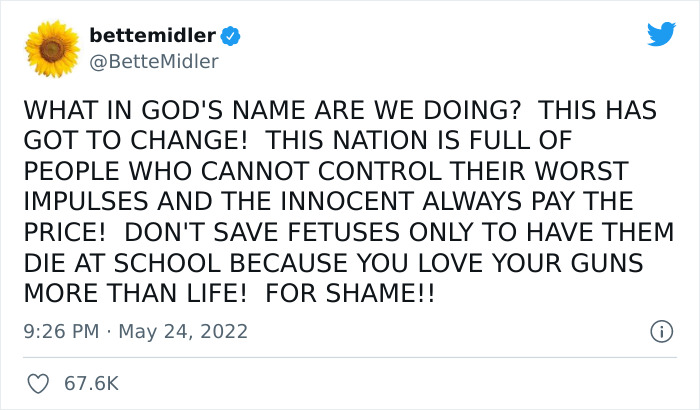Viewport: 700px width, 410px height.
Task: Click the @BetteMidler handle
Action: pyautogui.click(x=154, y=62)
